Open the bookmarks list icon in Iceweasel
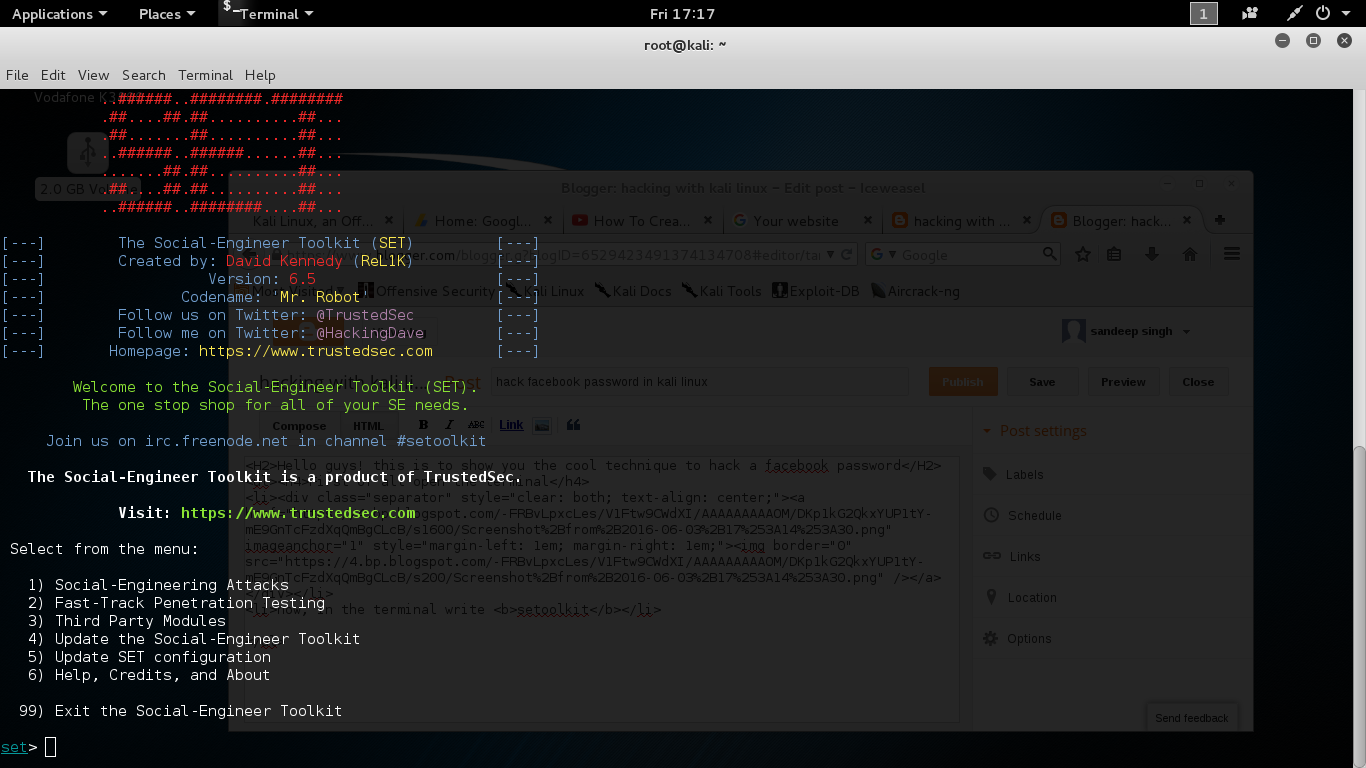 click(1114, 254)
